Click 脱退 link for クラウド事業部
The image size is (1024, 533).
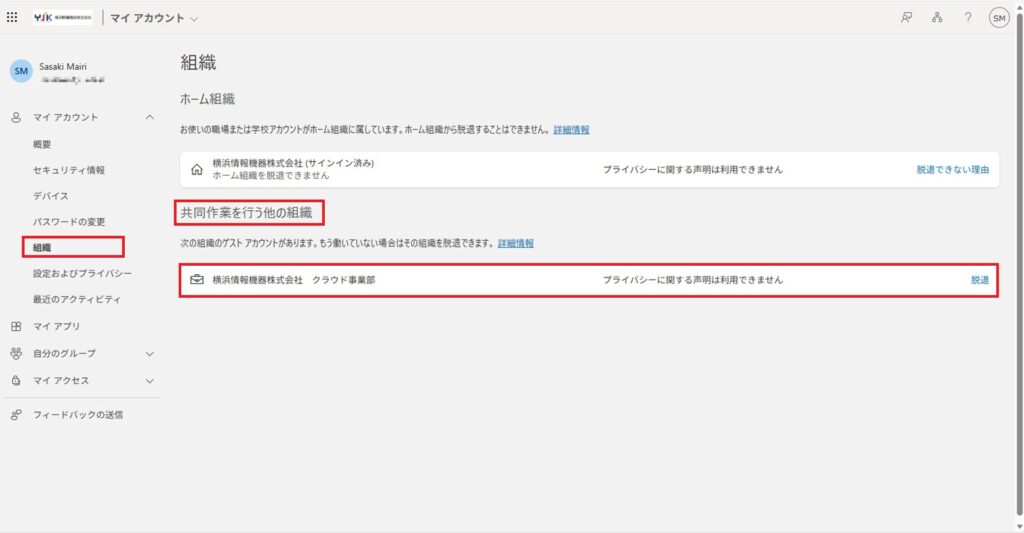click(979, 280)
